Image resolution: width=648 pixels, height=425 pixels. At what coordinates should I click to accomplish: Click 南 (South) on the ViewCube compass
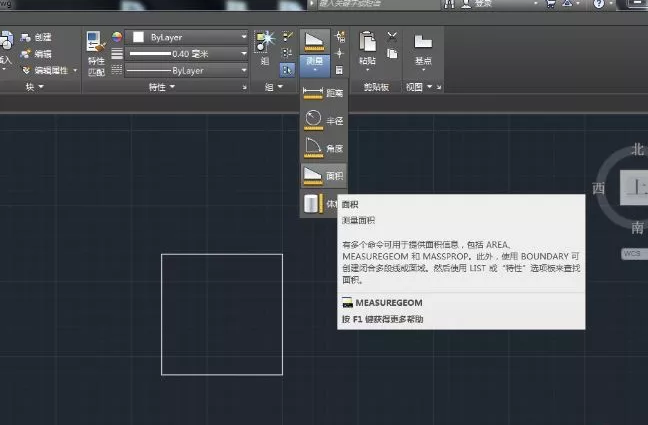coord(637,227)
